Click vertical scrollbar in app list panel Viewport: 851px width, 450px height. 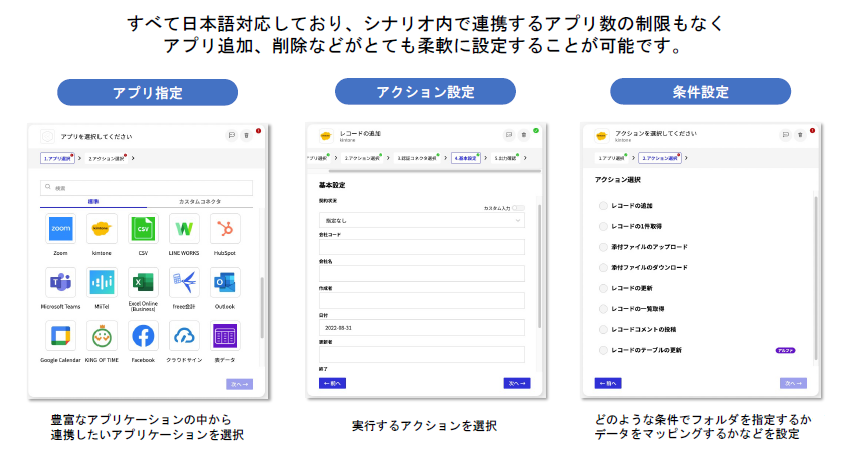262,307
